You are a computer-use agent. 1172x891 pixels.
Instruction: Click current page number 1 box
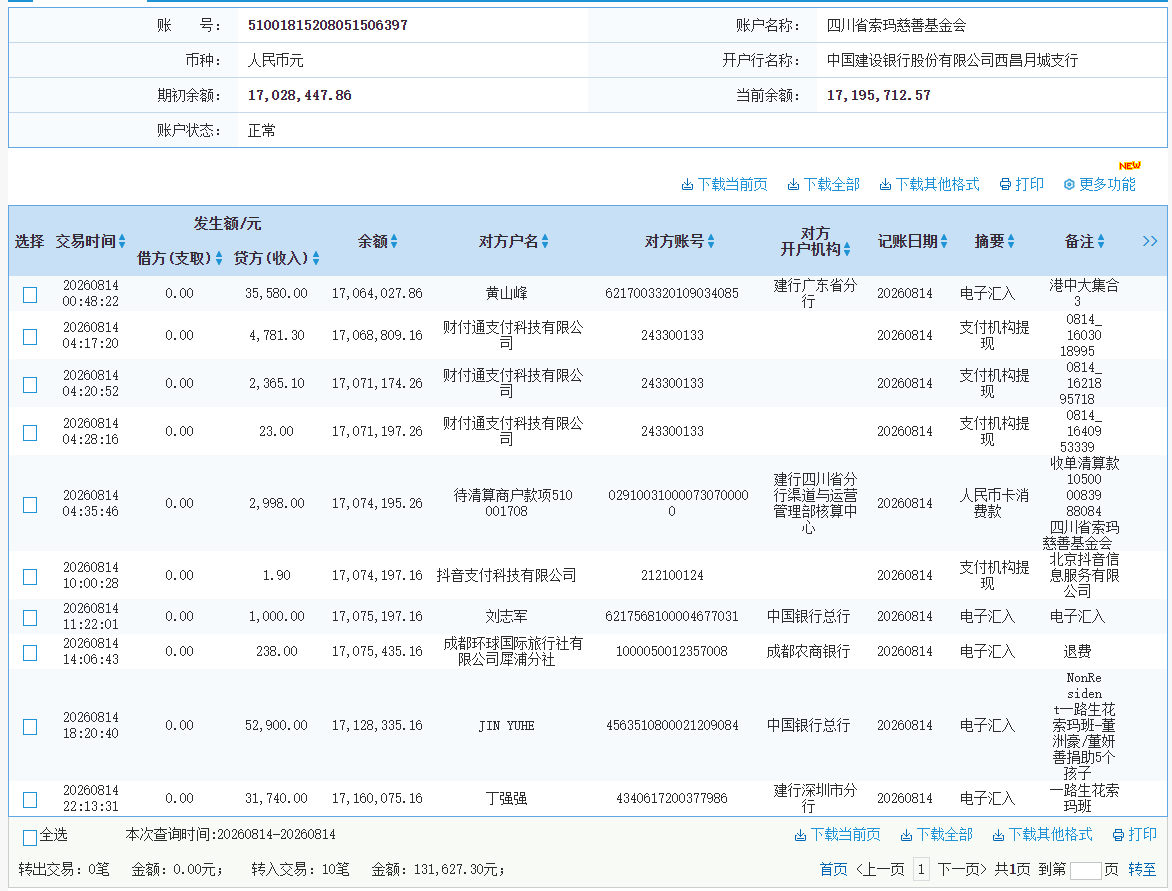pos(921,869)
